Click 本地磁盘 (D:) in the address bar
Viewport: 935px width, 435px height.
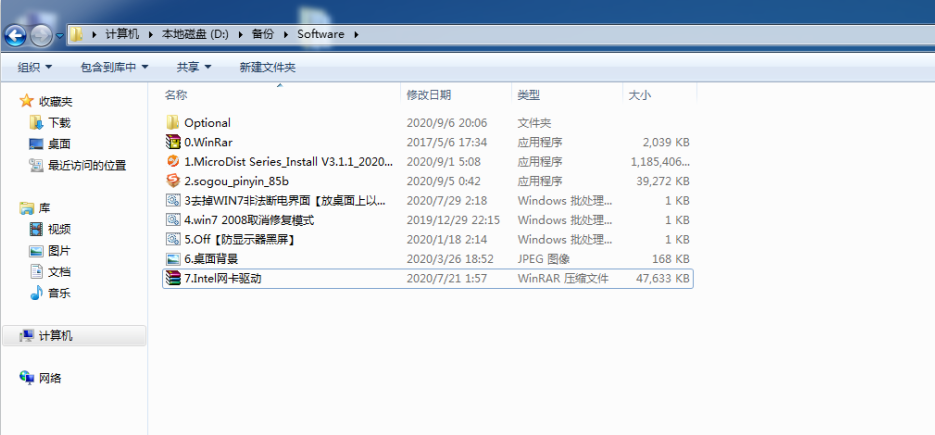point(195,34)
